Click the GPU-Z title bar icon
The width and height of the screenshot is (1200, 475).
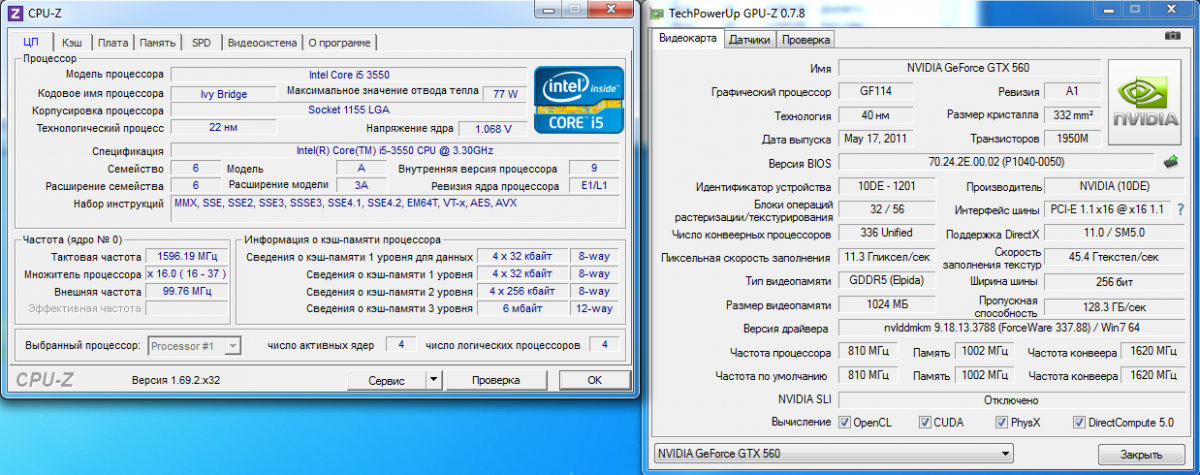click(x=656, y=14)
